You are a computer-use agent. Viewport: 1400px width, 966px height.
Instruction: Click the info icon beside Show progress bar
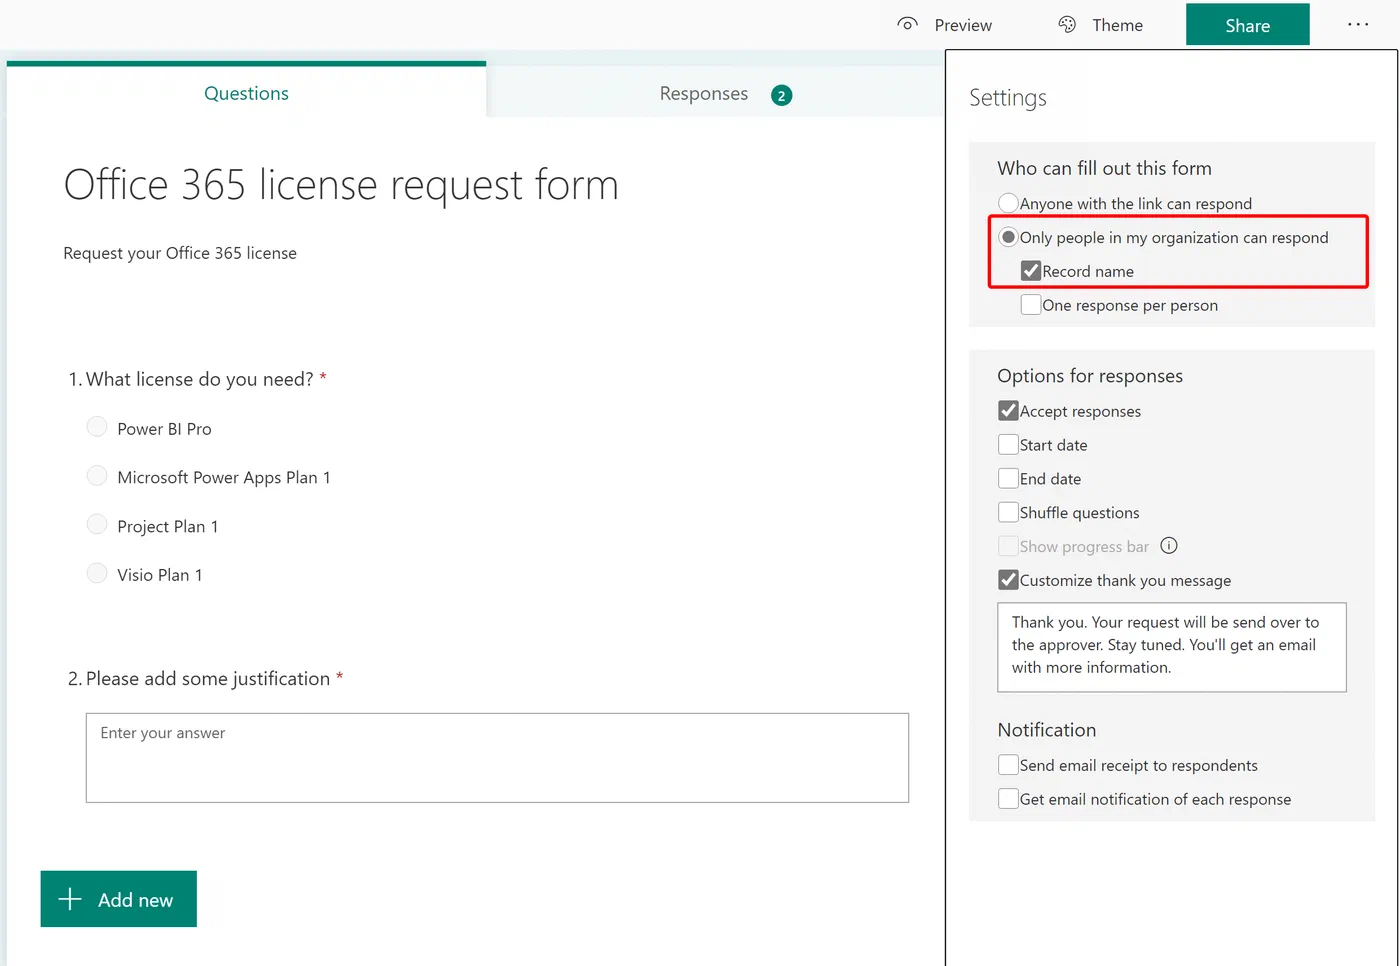pos(1168,546)
